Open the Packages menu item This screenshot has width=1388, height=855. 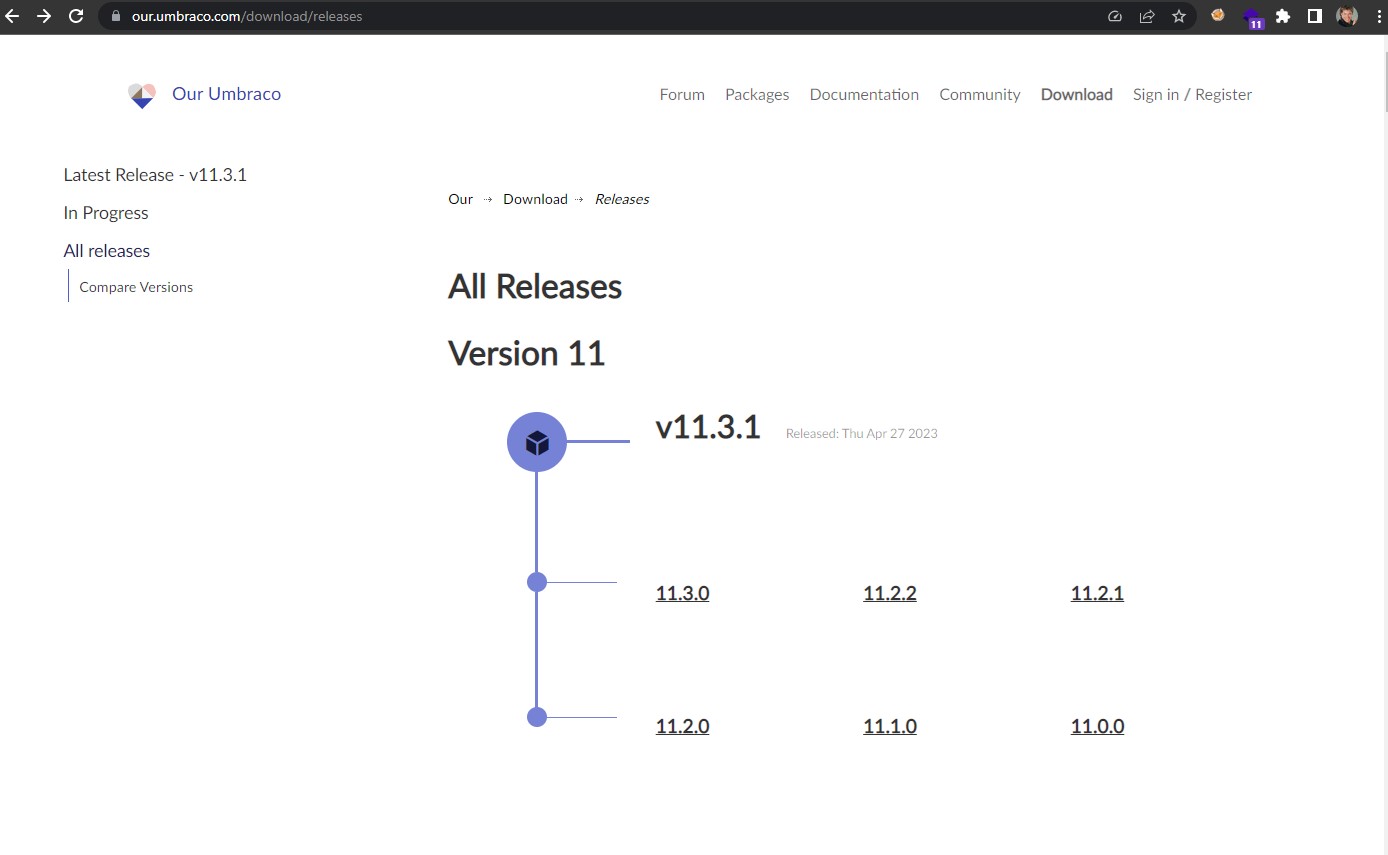coord(757,94)
